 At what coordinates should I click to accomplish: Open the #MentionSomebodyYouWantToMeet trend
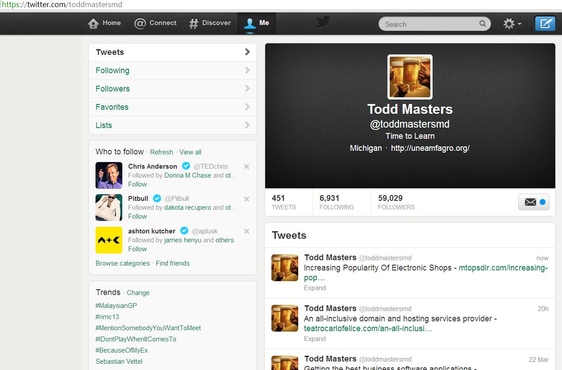148,328
